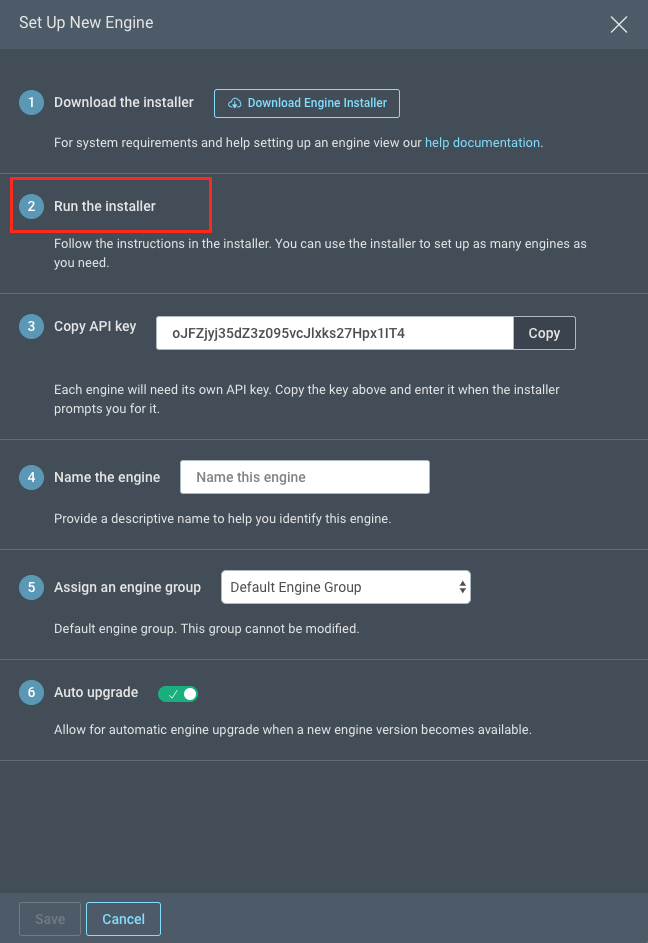
Task: Click the step 6 number badge
Action: click(31, 693)
